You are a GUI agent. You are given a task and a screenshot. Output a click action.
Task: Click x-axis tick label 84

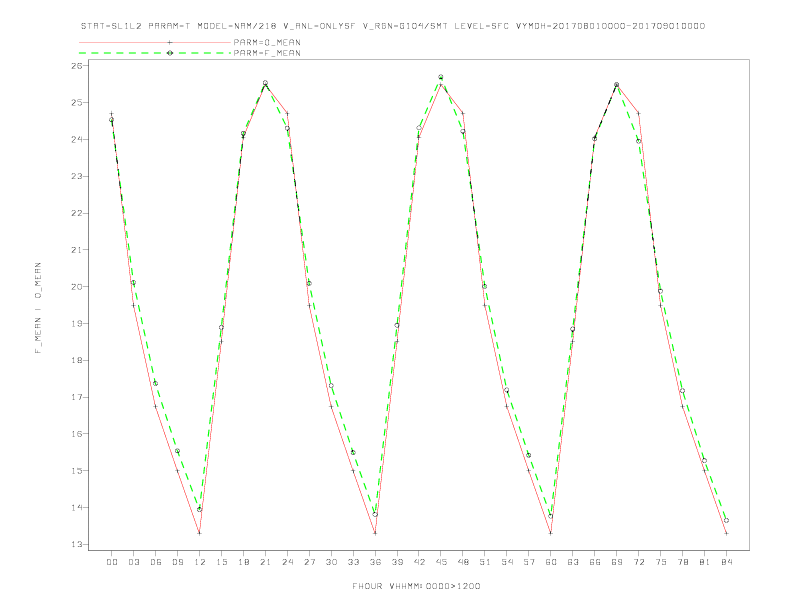pyautogui.click(x=726, y=562)
